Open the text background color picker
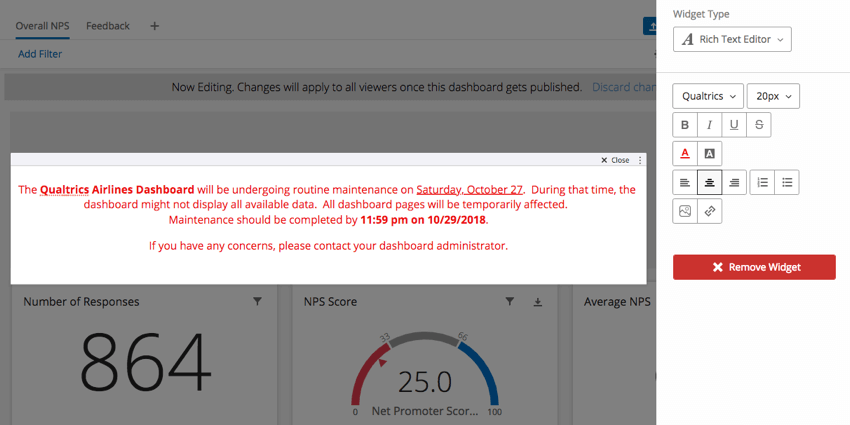This screenshot has width=850, height=425. (x=710, y=153)
